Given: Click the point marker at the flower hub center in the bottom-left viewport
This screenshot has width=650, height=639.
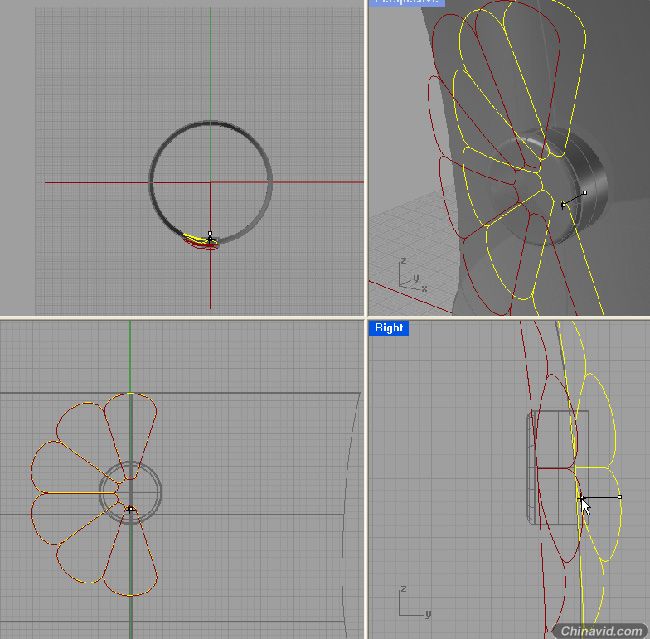Looking at the screenshot, I should point(131,509).
